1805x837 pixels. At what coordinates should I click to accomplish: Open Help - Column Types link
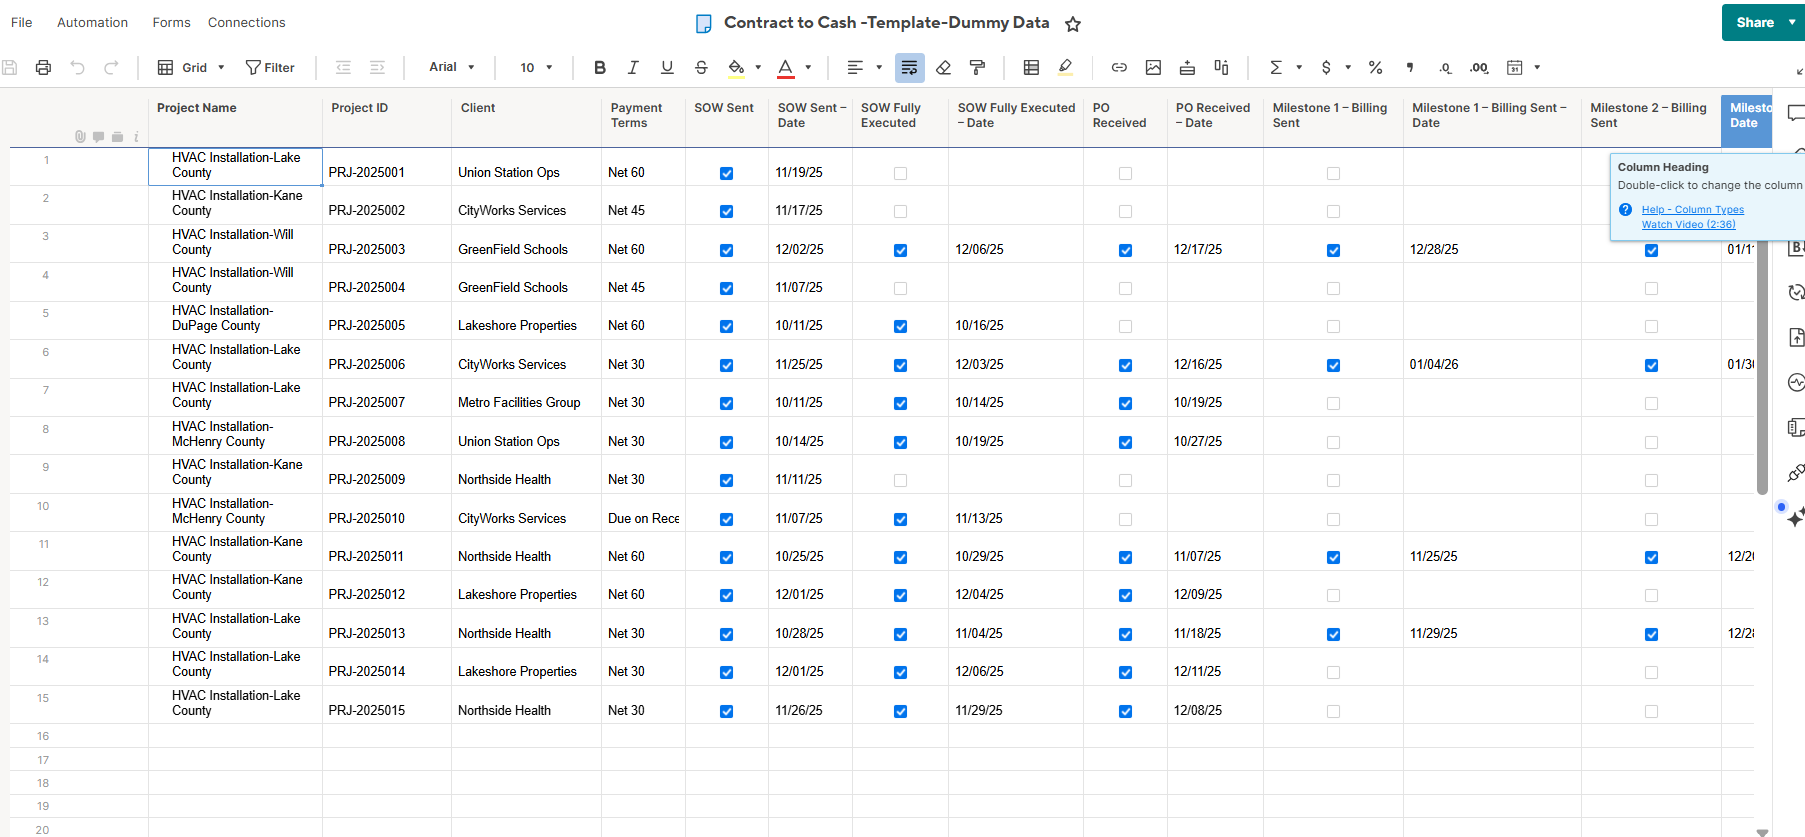click(1692, 209)
